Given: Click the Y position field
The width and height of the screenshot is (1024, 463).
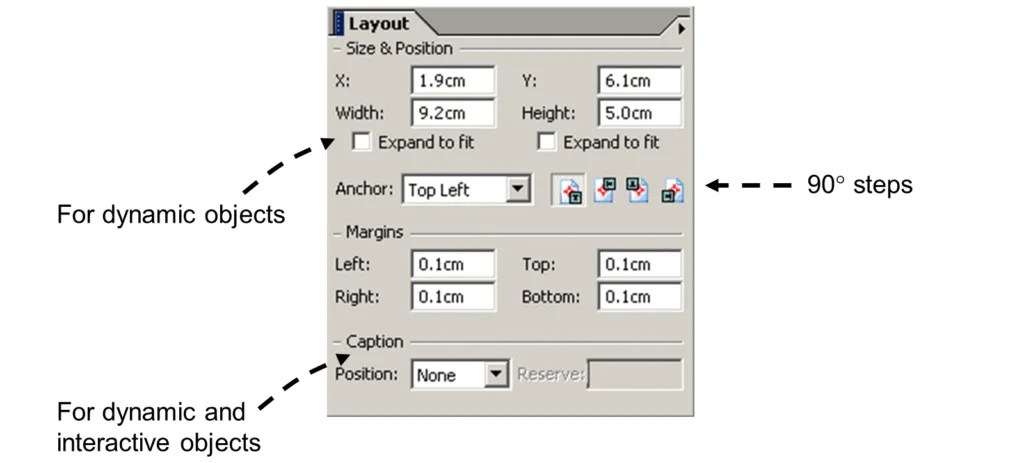Looking at the screenshot, I should coord(639,80).
